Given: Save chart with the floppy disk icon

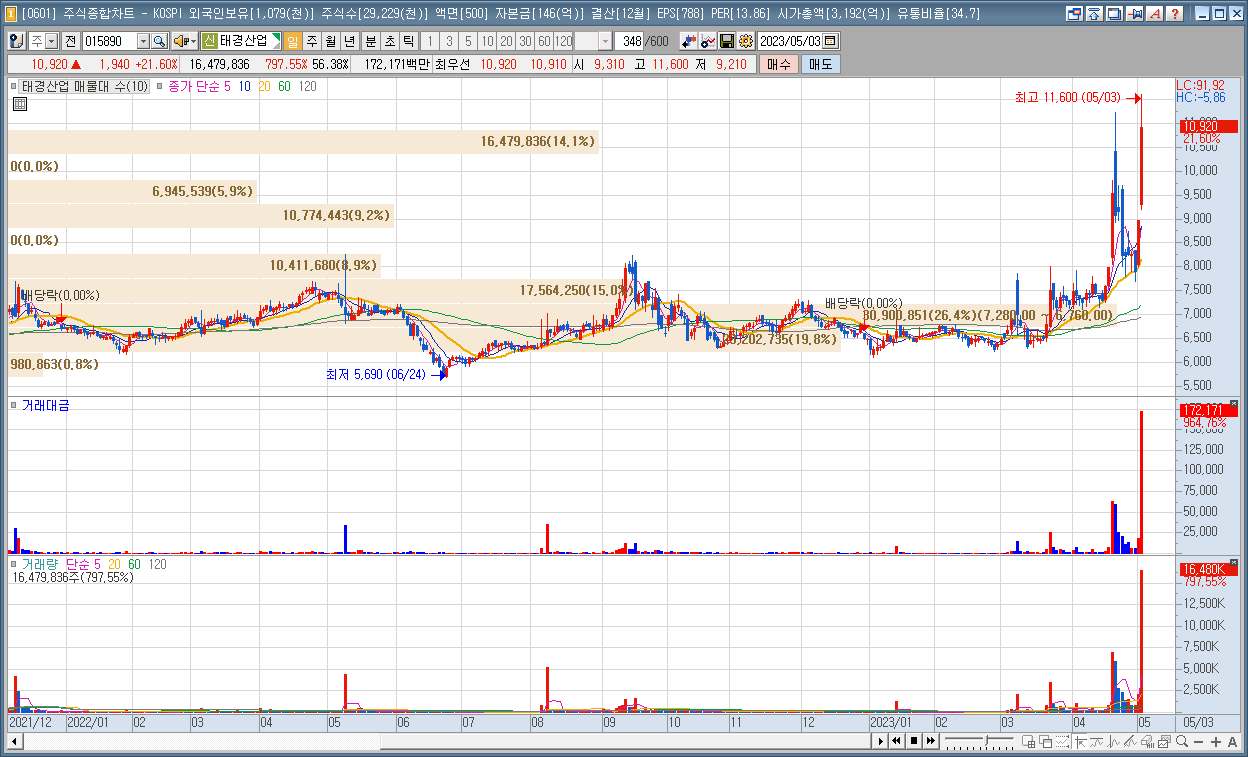Looking at the screenshot, I should (727, 41).
